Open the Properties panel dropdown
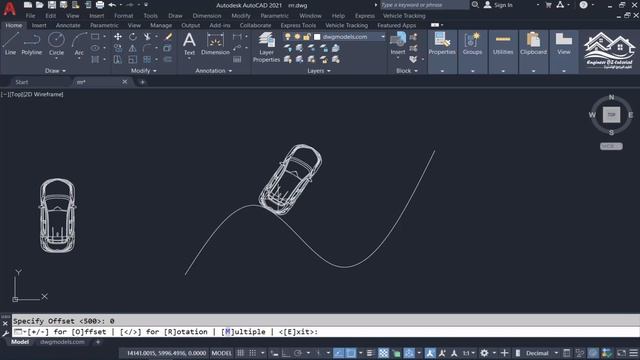Viewport: 640px width, 360px height. click(x=442, y=71)
